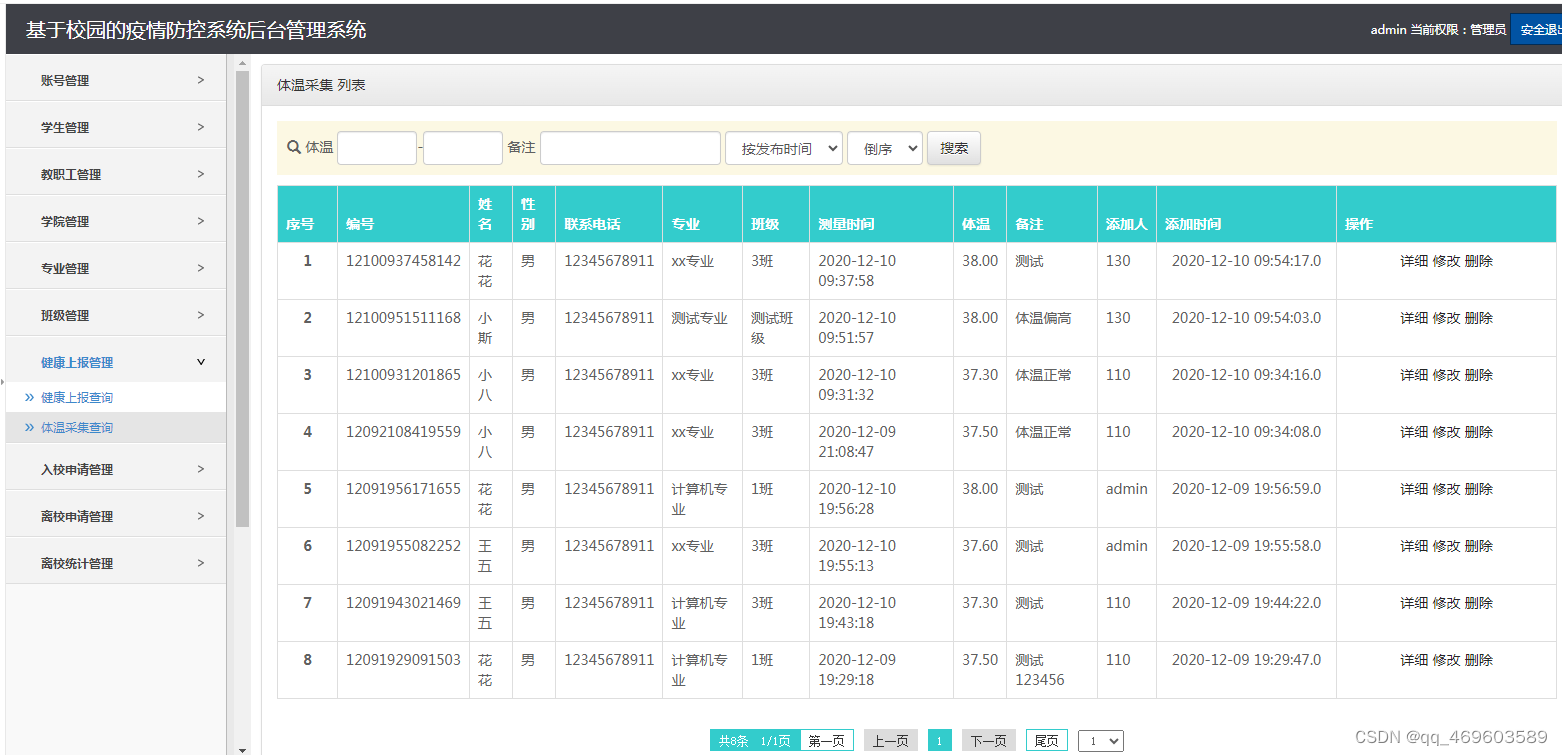Expand the 离校统计管理 sidebar menu
Viewport: 1562px width, 755px height.
tap(116, 563)
